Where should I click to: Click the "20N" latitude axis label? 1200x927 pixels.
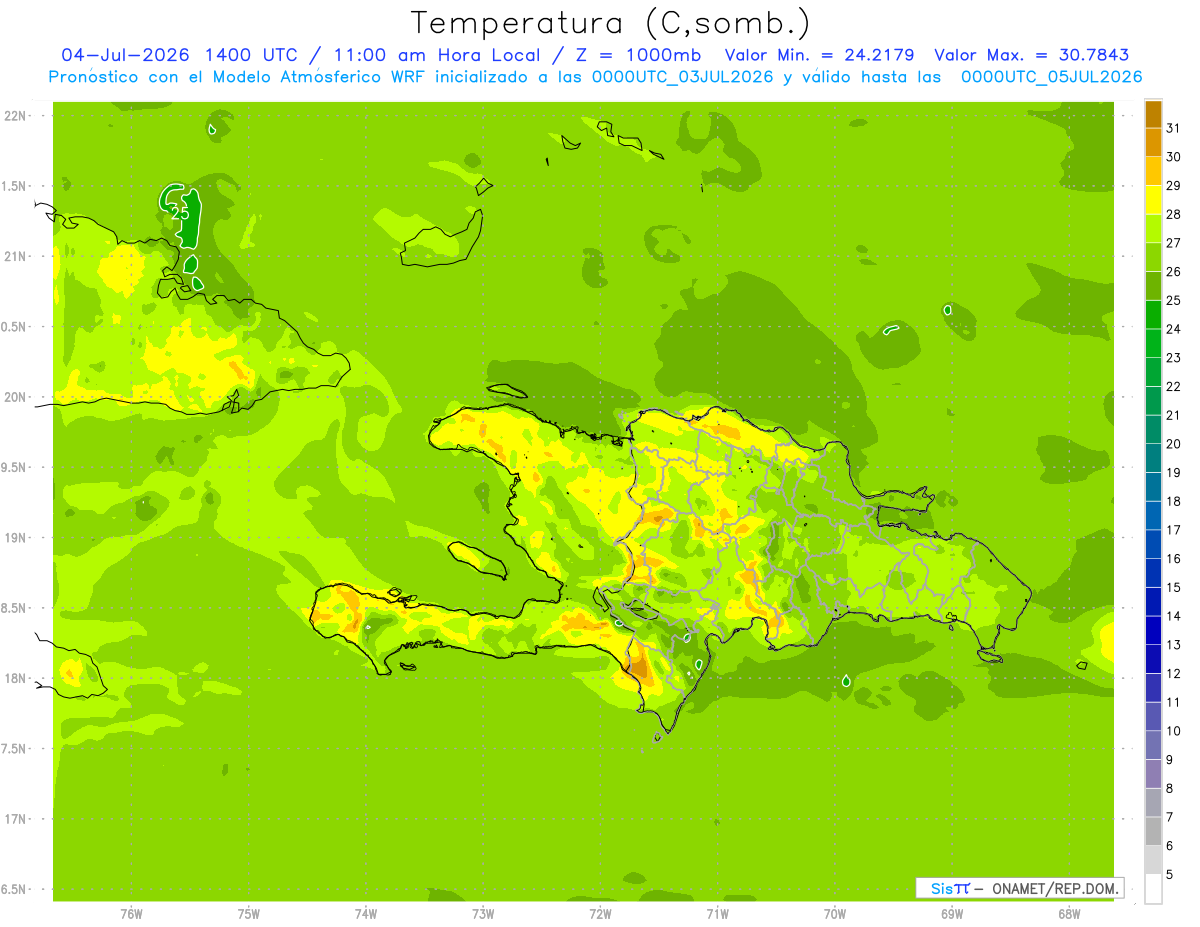15,397
